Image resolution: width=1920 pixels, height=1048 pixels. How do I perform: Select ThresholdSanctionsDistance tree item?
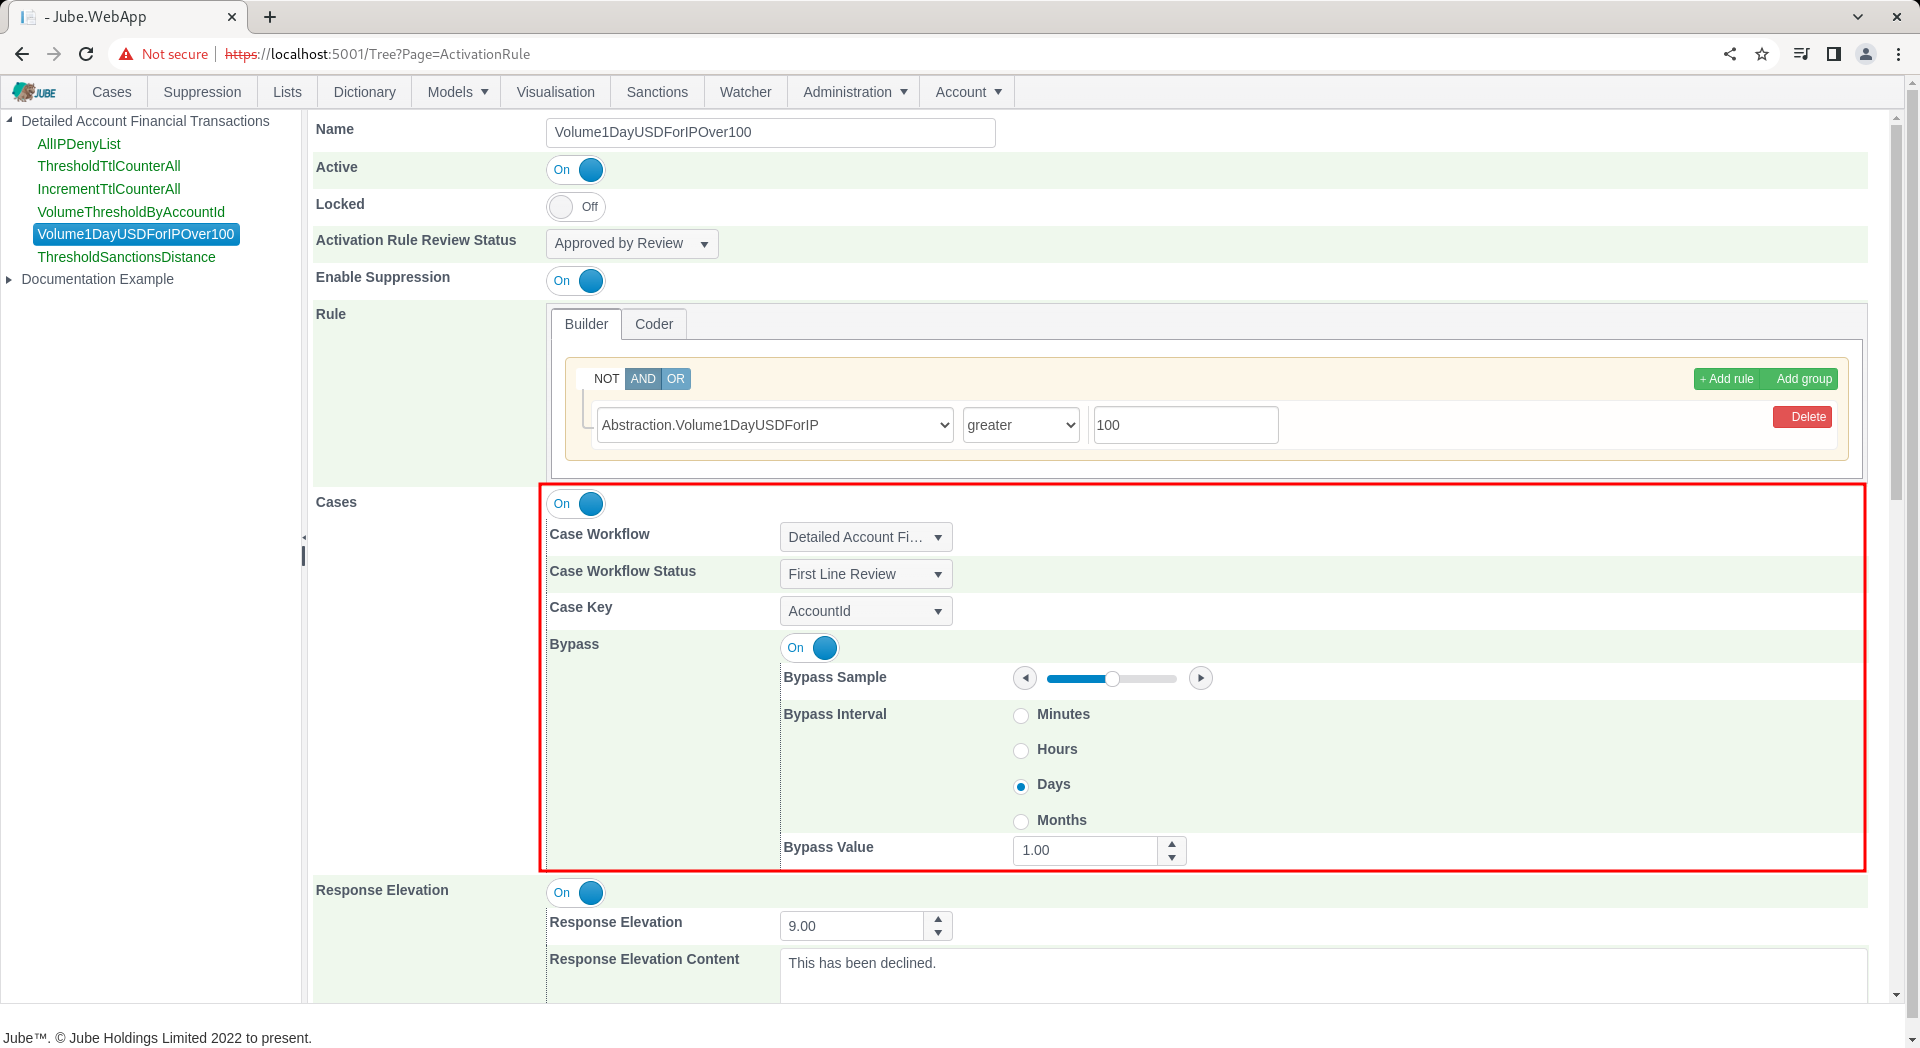(x=126, y=257)
